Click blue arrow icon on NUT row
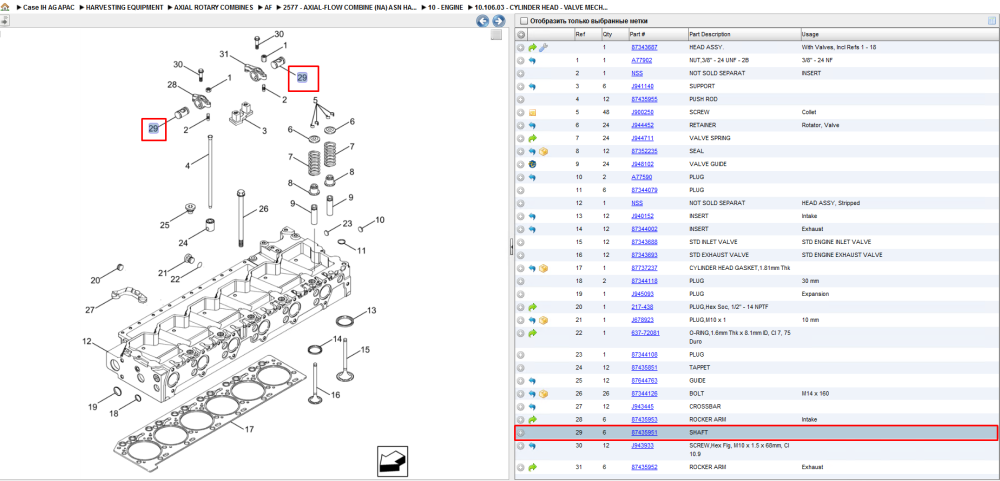The width and height of the screenshot is (1000, 481). point(532,61)
